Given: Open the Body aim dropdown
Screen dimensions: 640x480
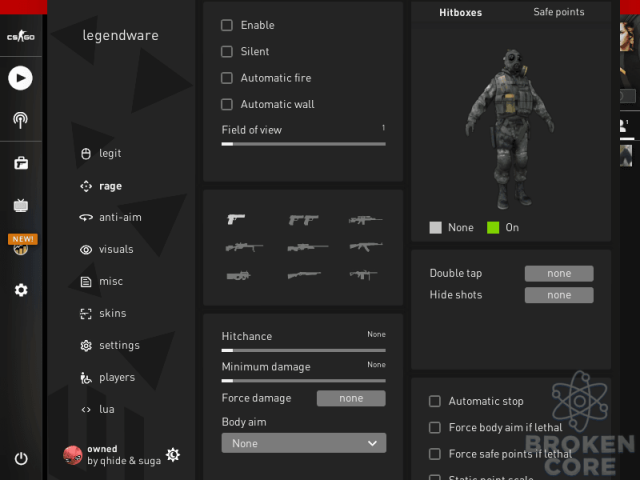Looking at the screenshot, I should pos(304,443).
